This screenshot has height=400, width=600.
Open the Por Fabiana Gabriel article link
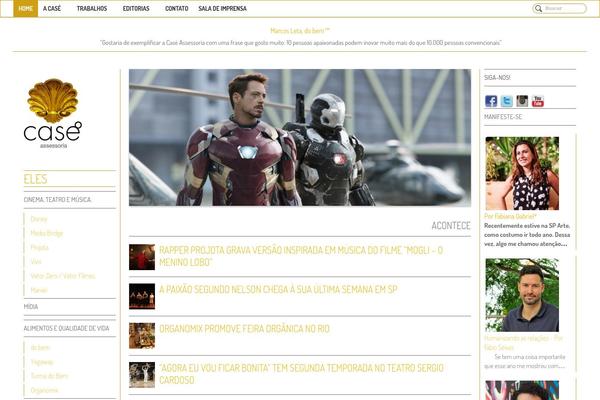pyautogui.click(x=510, y=216)
